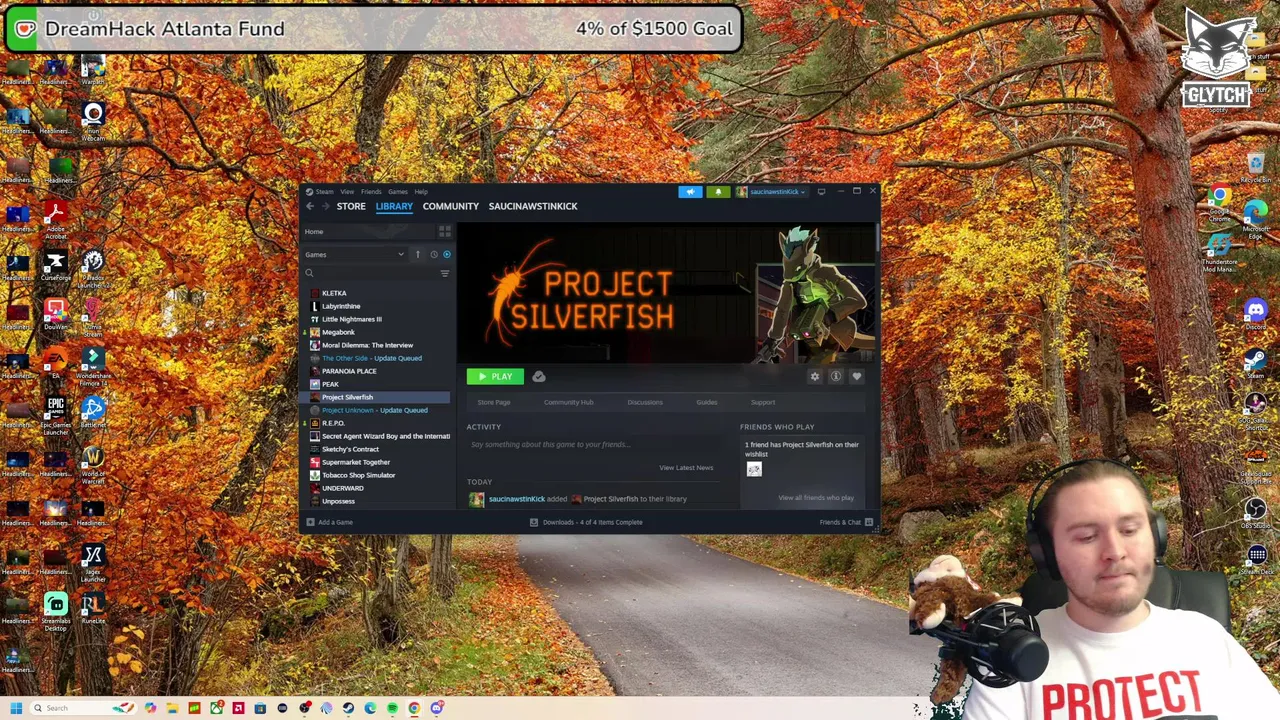
Task: Open the View menu
Action: (x=347, y=192)
